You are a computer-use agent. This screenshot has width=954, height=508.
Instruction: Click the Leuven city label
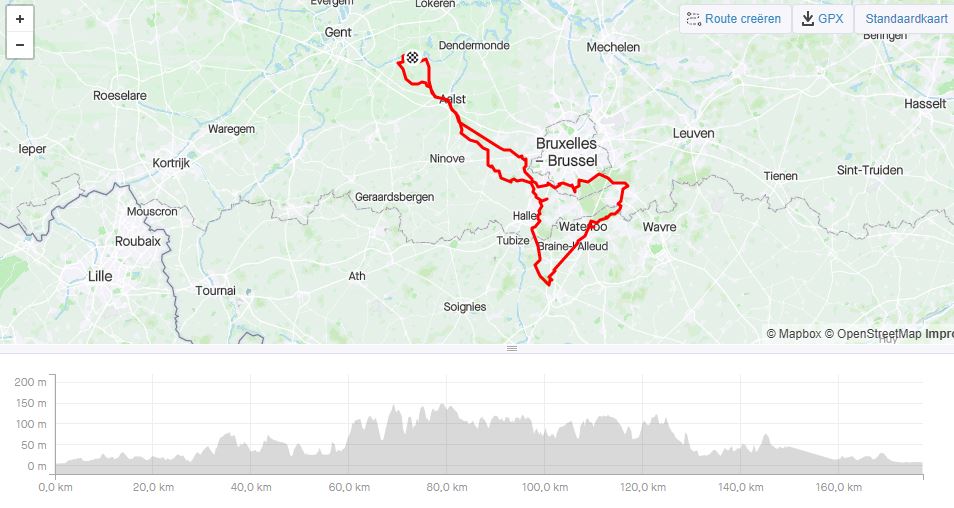pos(694,133)
